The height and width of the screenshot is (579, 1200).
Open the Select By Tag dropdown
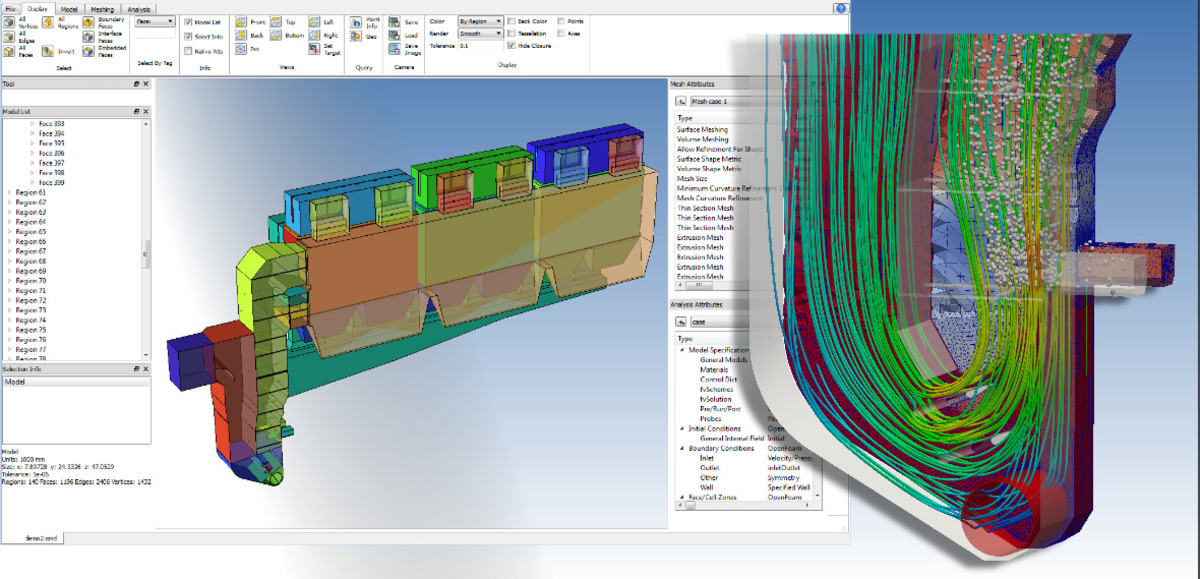pyautogui.click(x=155, y=21)
